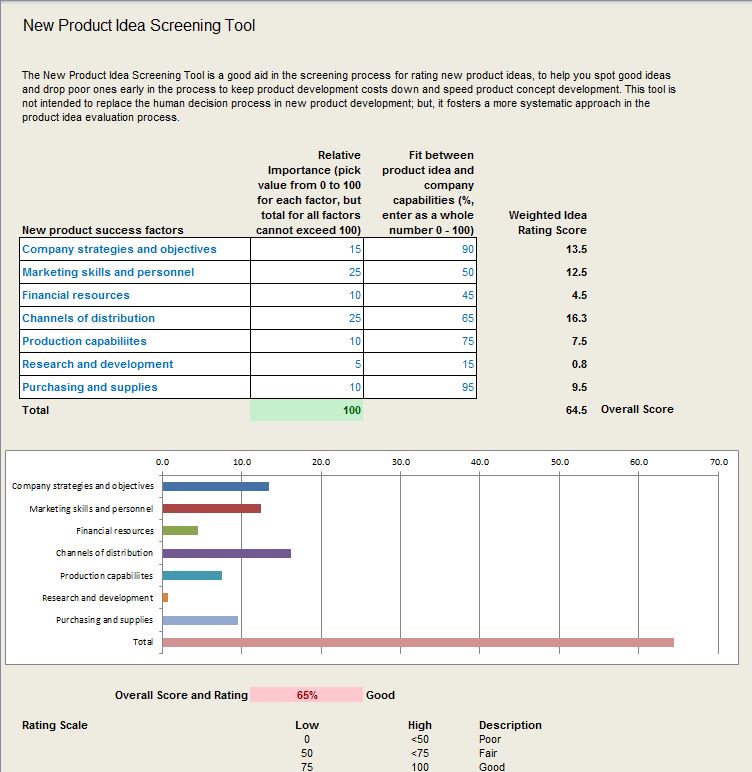Click the 'Purchasing and supplies' factor cell

coord(135,387)
